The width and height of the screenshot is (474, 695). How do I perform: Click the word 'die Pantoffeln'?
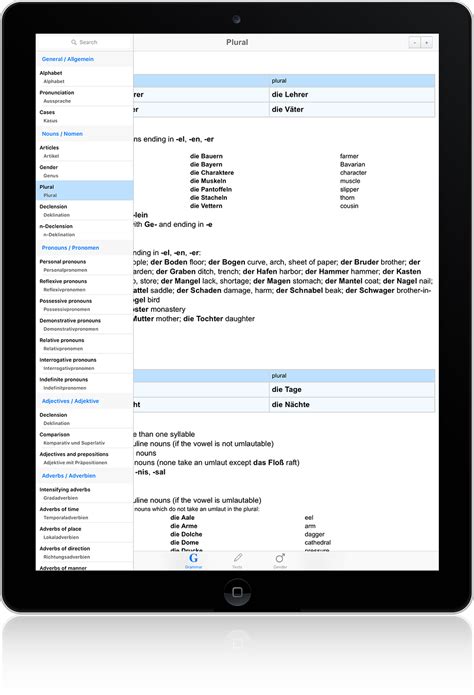211,189
